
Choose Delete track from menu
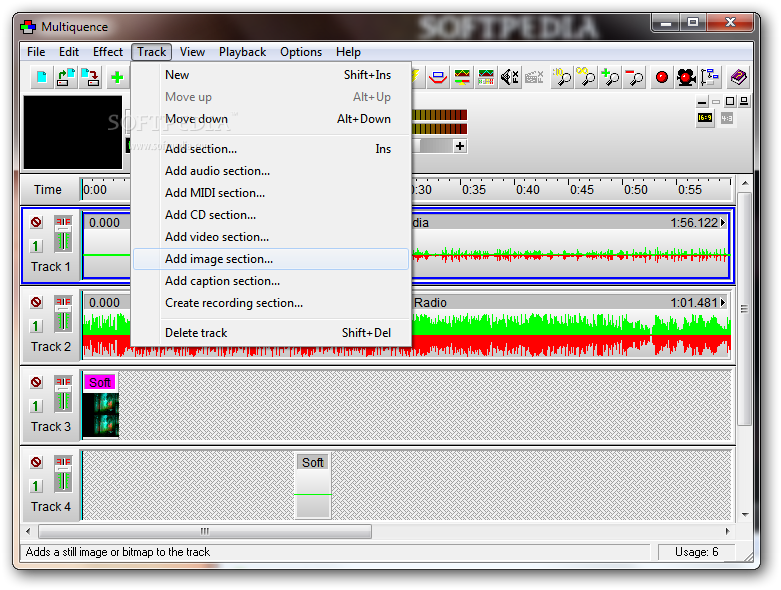[271, 333]
